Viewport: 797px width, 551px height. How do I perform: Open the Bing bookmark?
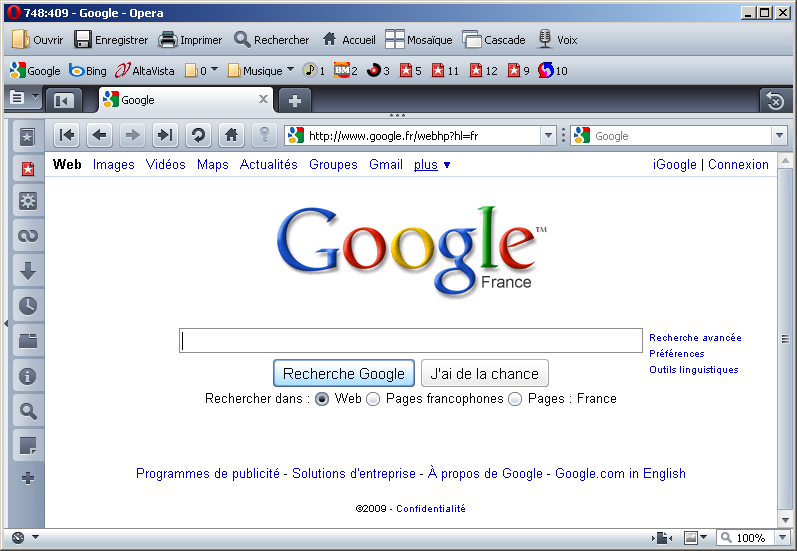(88, 71)
